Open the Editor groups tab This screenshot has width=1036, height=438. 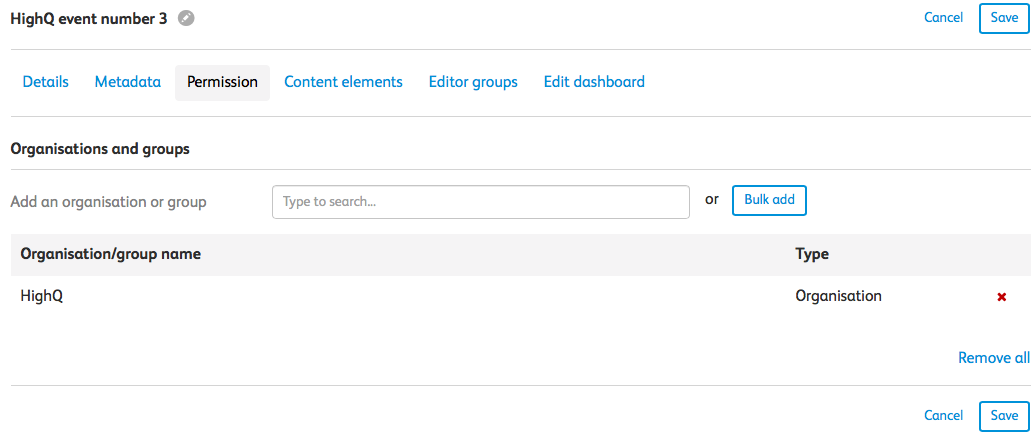(473, 82)
